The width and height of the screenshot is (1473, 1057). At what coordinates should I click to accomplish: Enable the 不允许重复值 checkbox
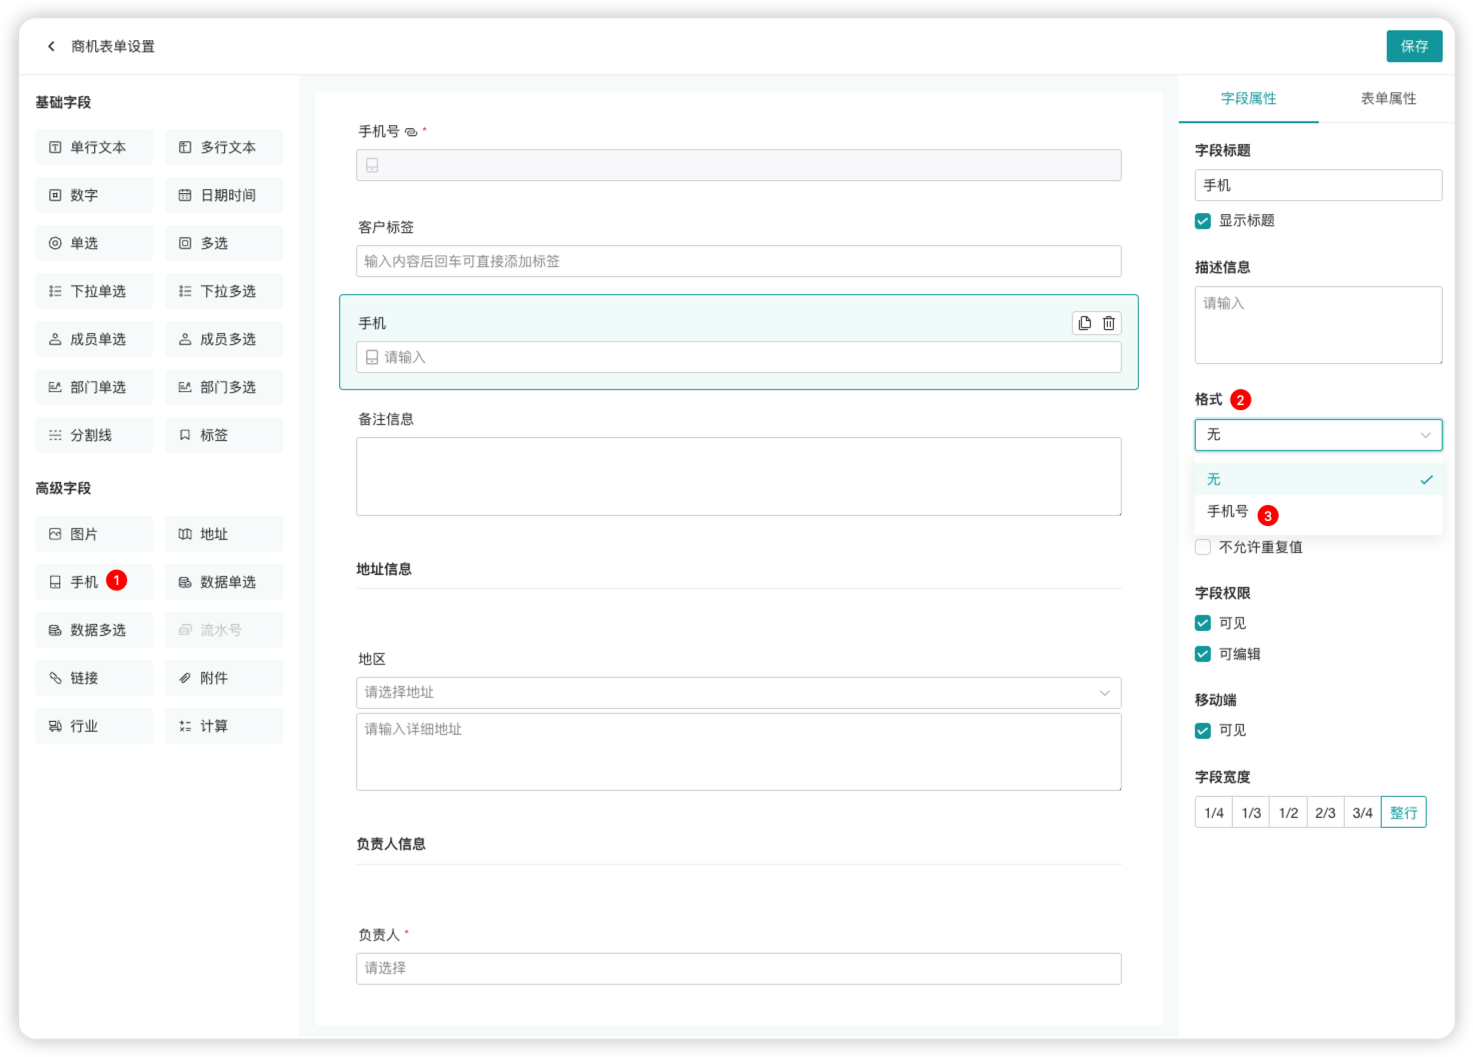point(1203,547)
